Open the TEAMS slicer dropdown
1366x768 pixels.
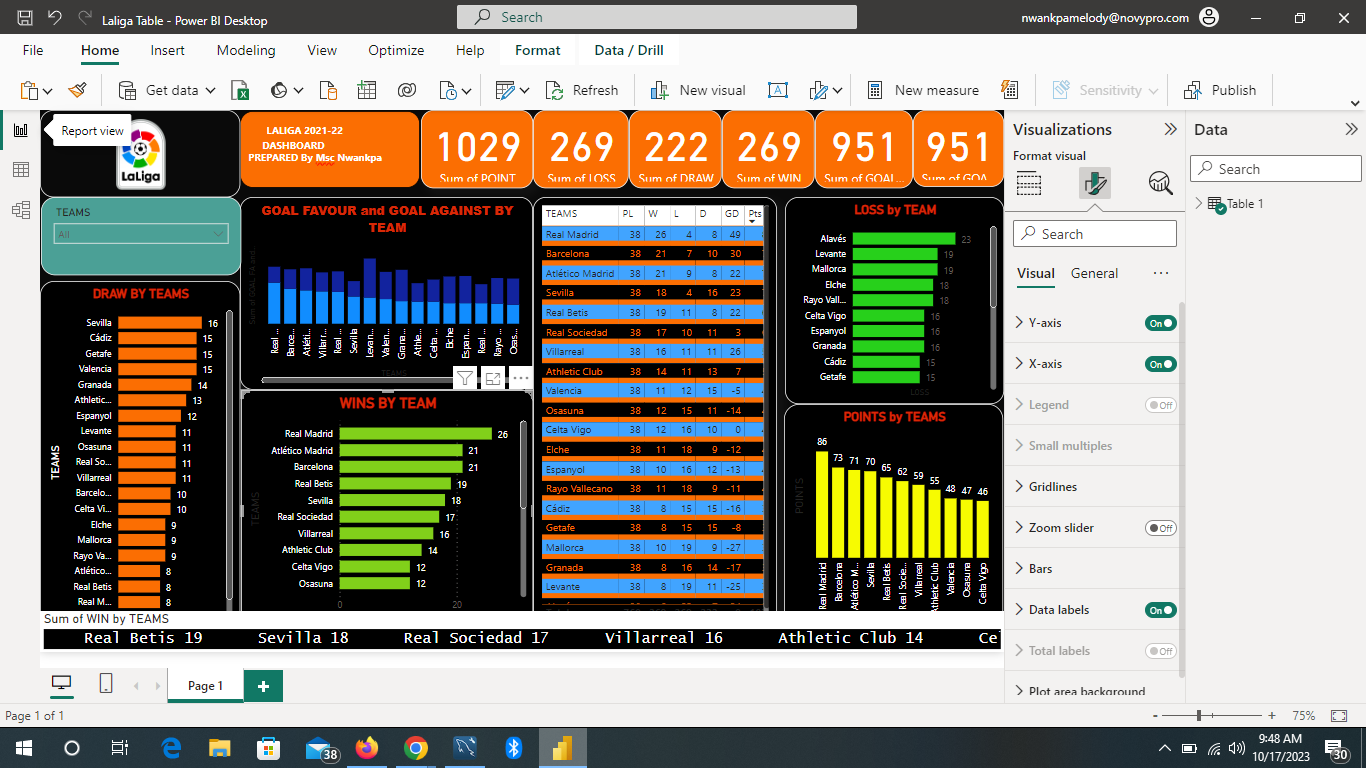coord(141,234)
